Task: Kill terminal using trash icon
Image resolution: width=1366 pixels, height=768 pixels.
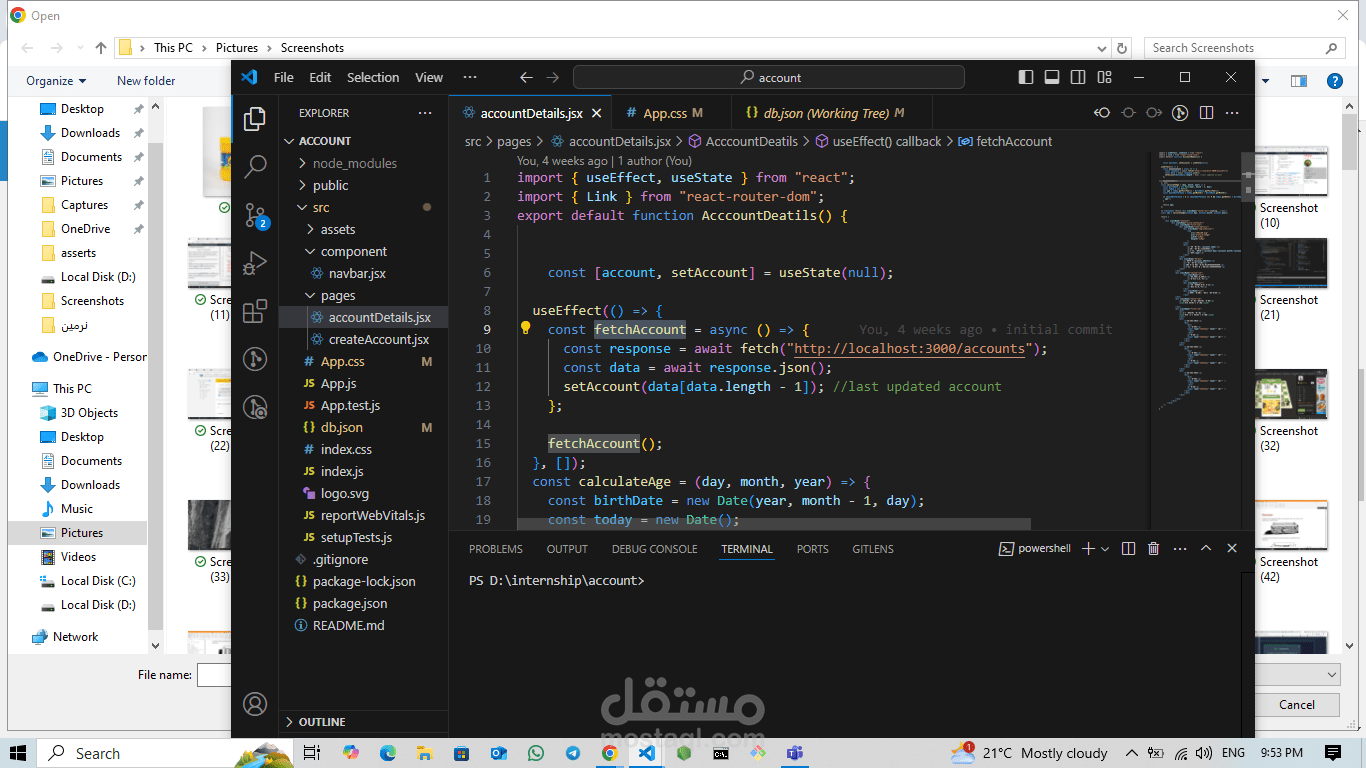Action: click(1153, 549)
